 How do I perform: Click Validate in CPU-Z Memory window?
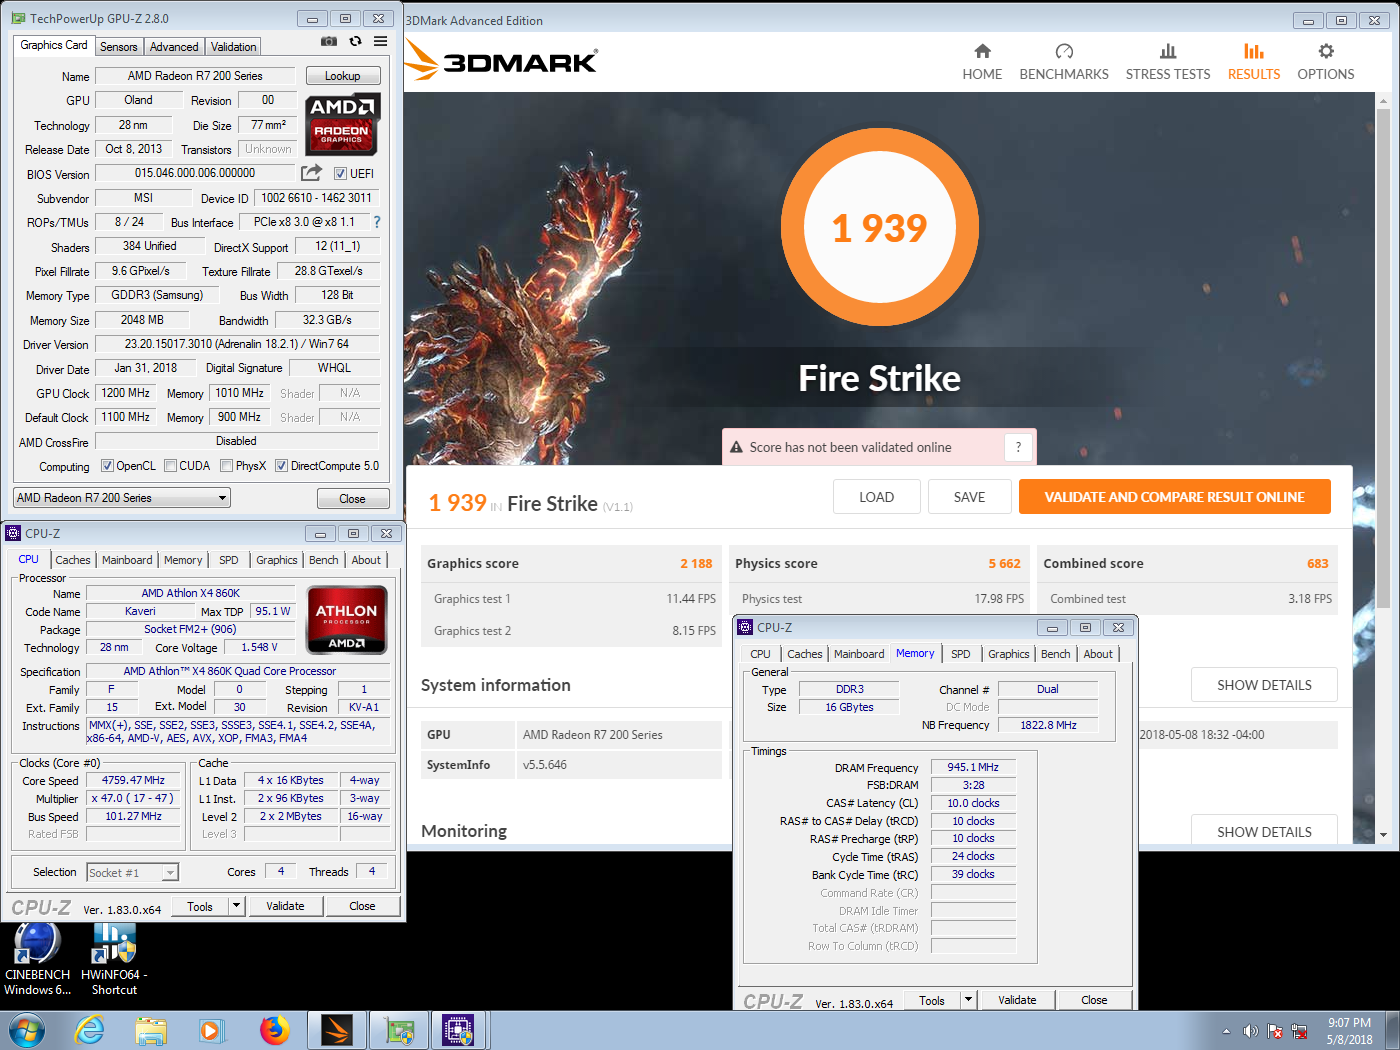(1017, 1000)
